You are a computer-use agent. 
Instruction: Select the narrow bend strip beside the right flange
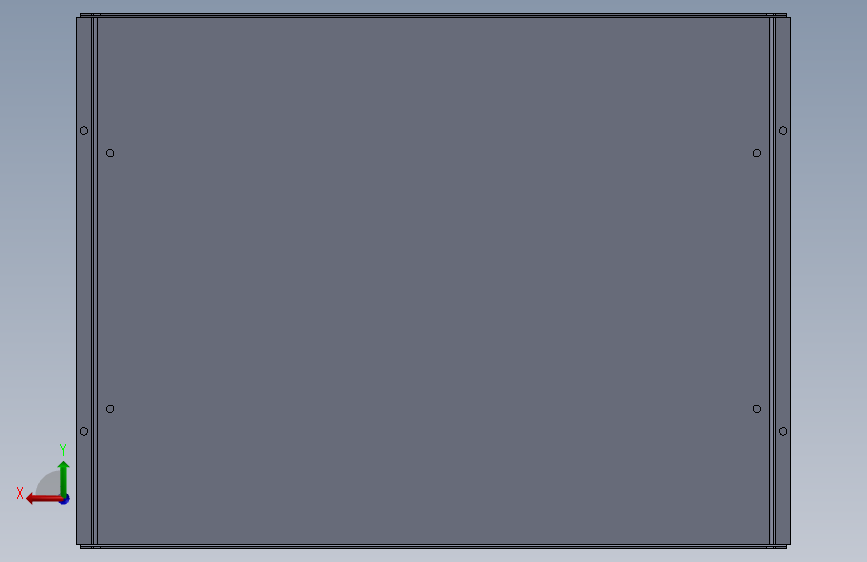(x=772, y=281)
